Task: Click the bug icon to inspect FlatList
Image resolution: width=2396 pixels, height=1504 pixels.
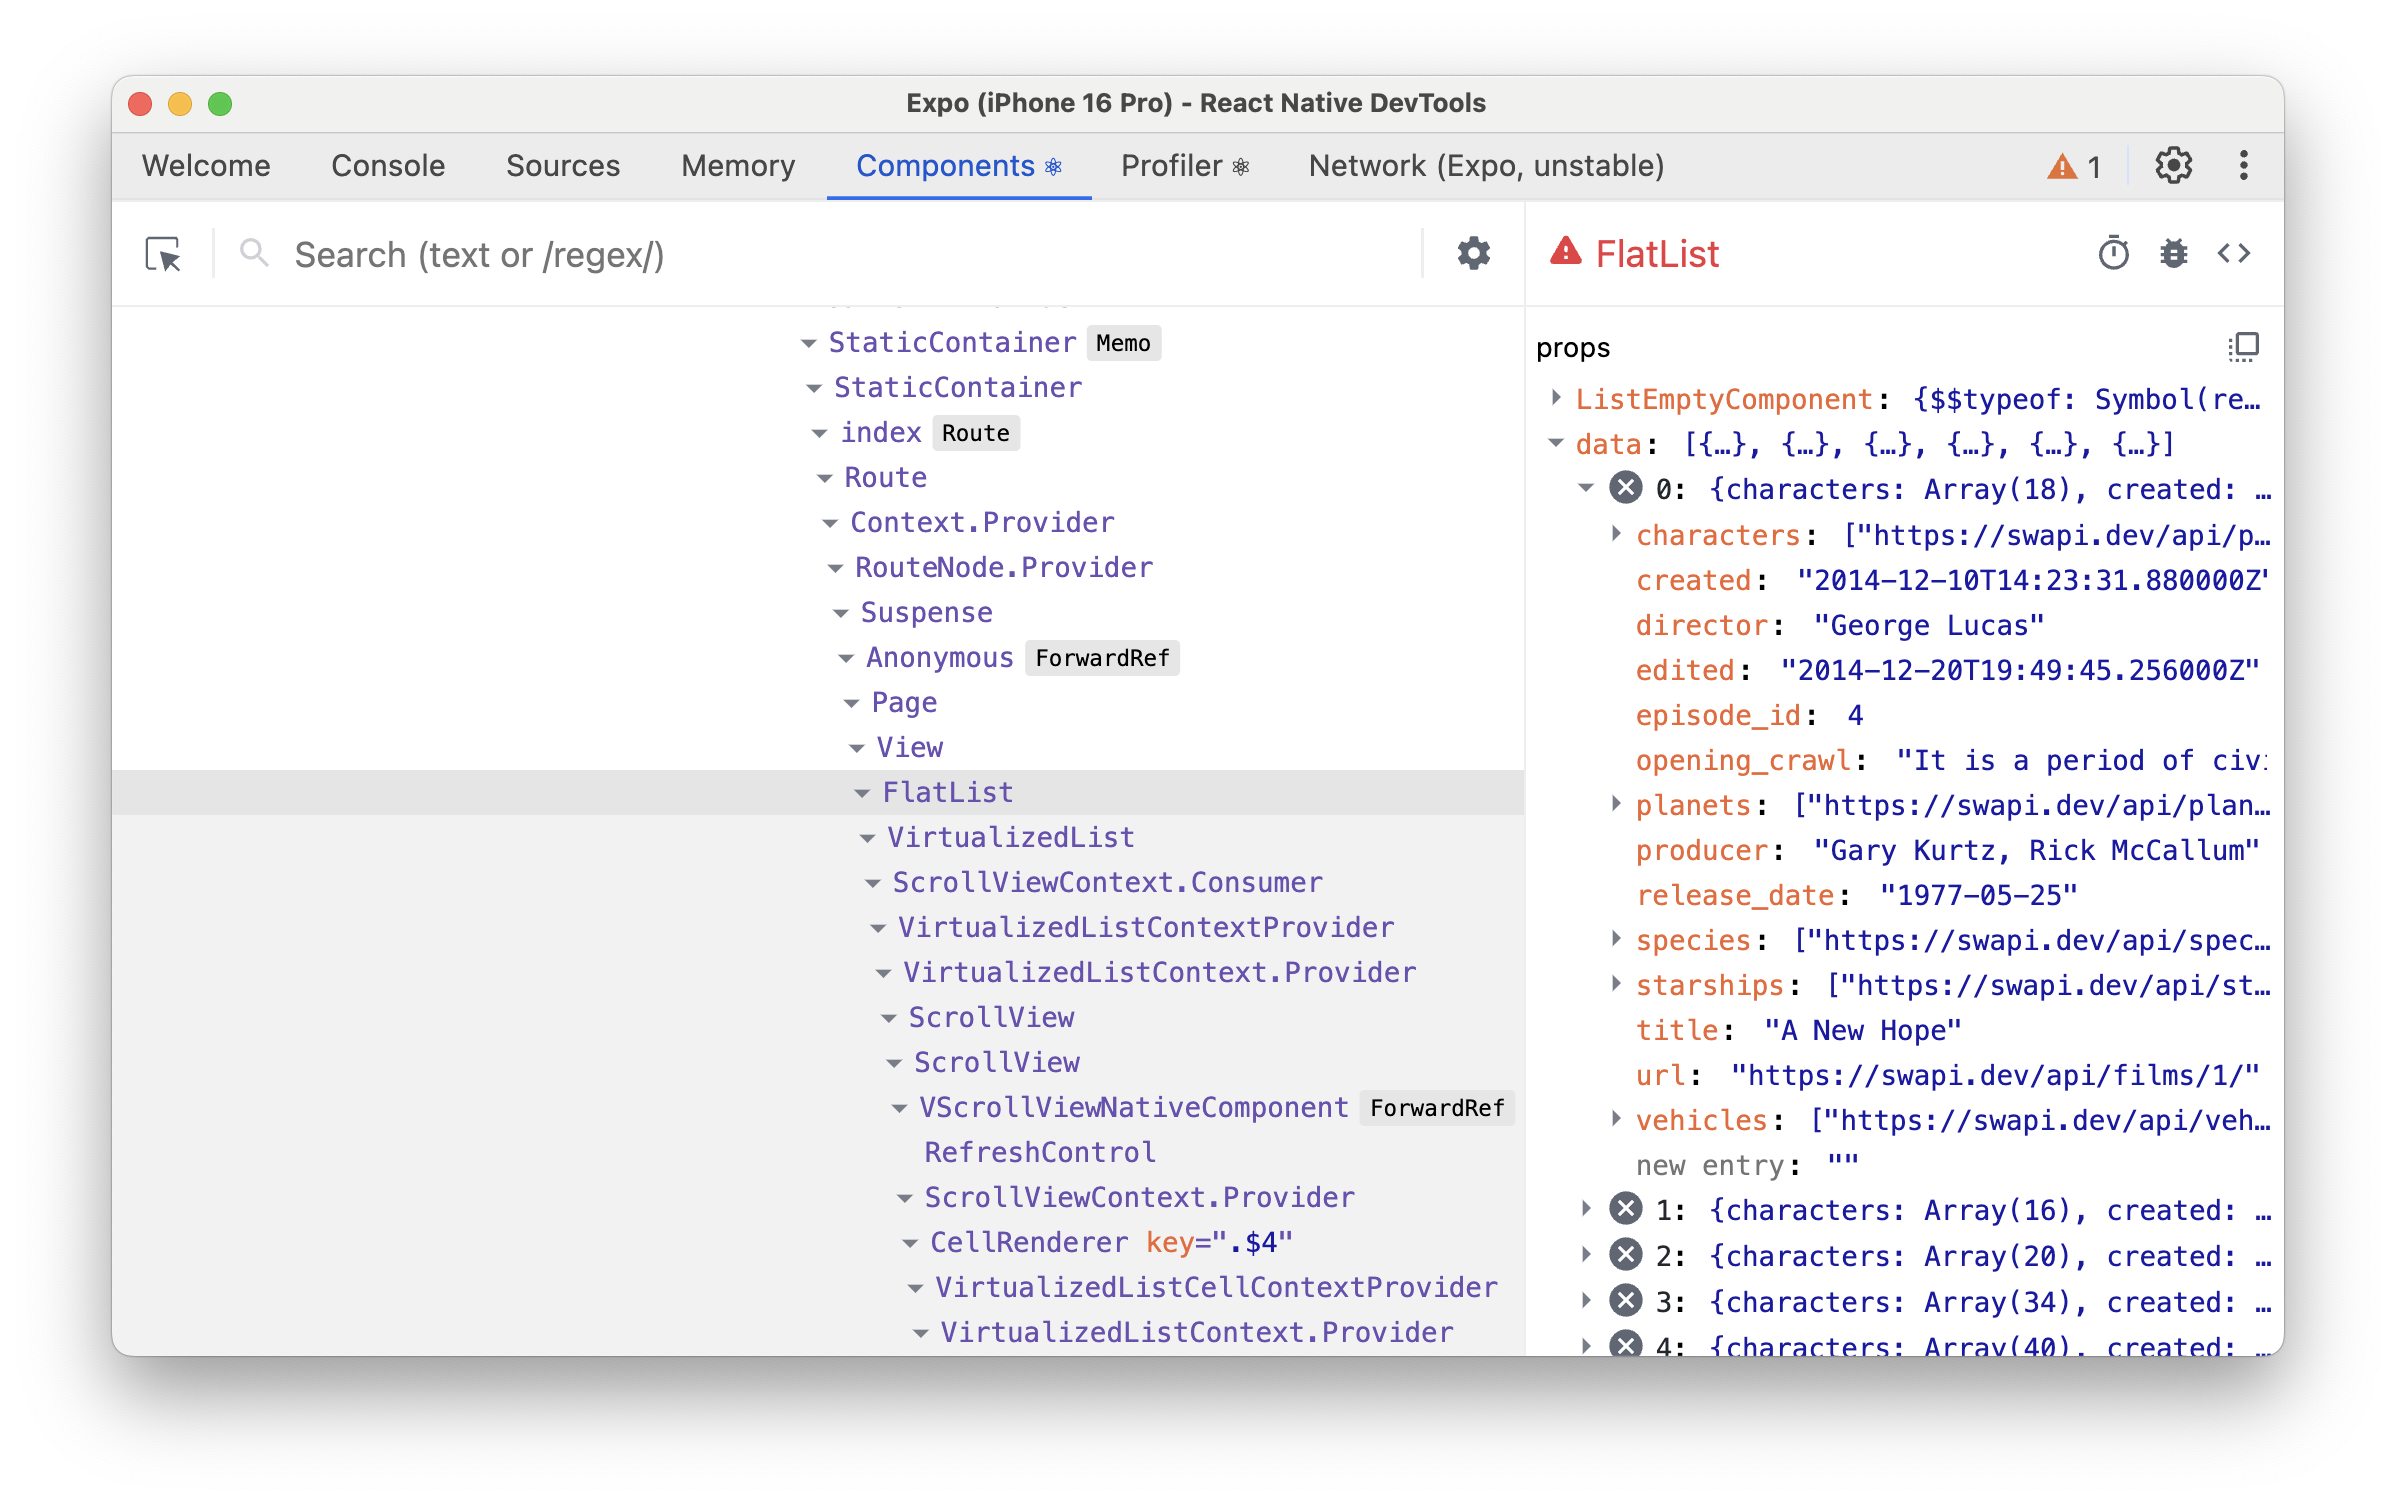Action: click(2174, 253)
